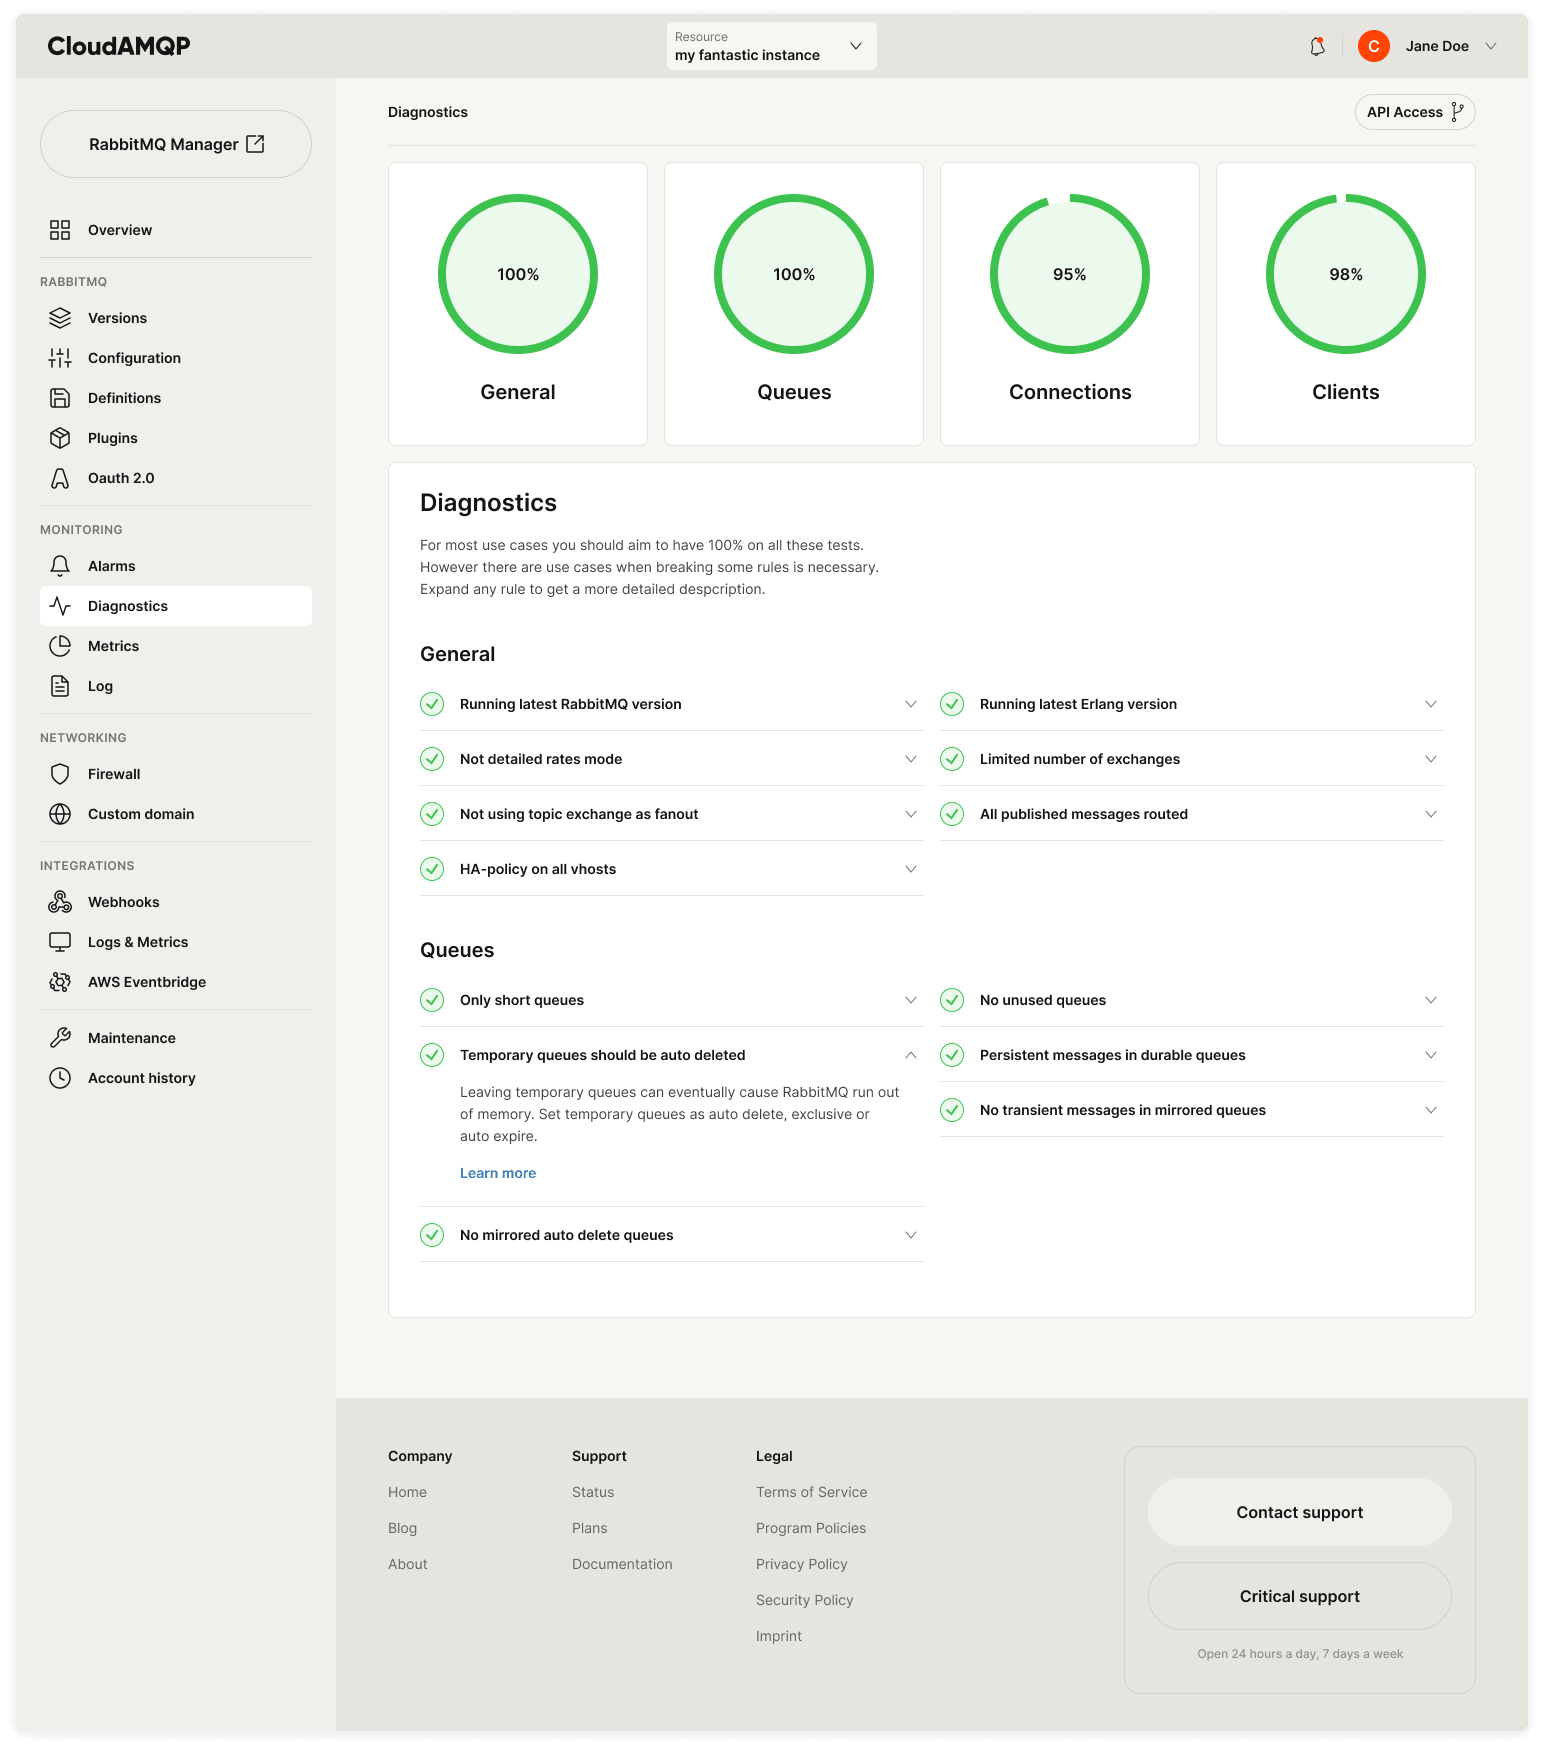
Task: Expand the No mirrored auto delete queues rule
Action: [911, 1235]
